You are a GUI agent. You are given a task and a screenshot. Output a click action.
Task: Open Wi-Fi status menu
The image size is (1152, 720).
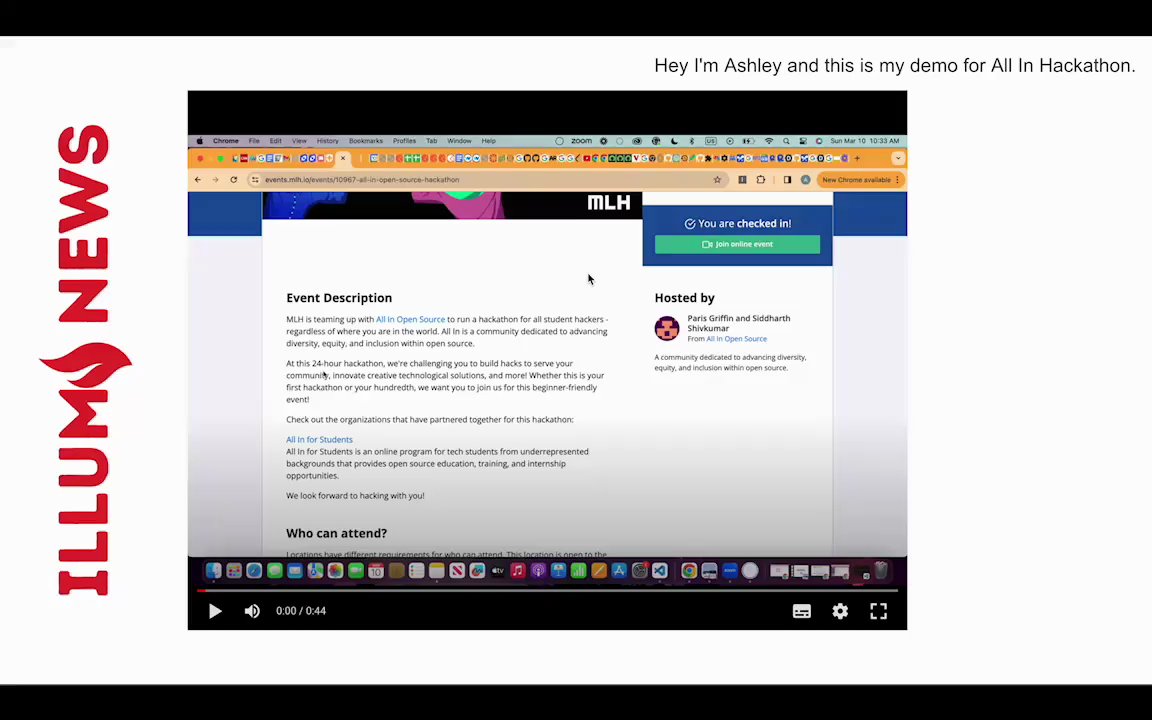(x=768, y=141)
